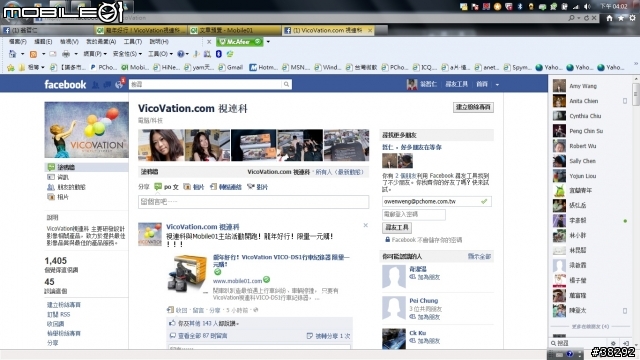Hide the VicoVation post with its X

[x=366, y=225]
